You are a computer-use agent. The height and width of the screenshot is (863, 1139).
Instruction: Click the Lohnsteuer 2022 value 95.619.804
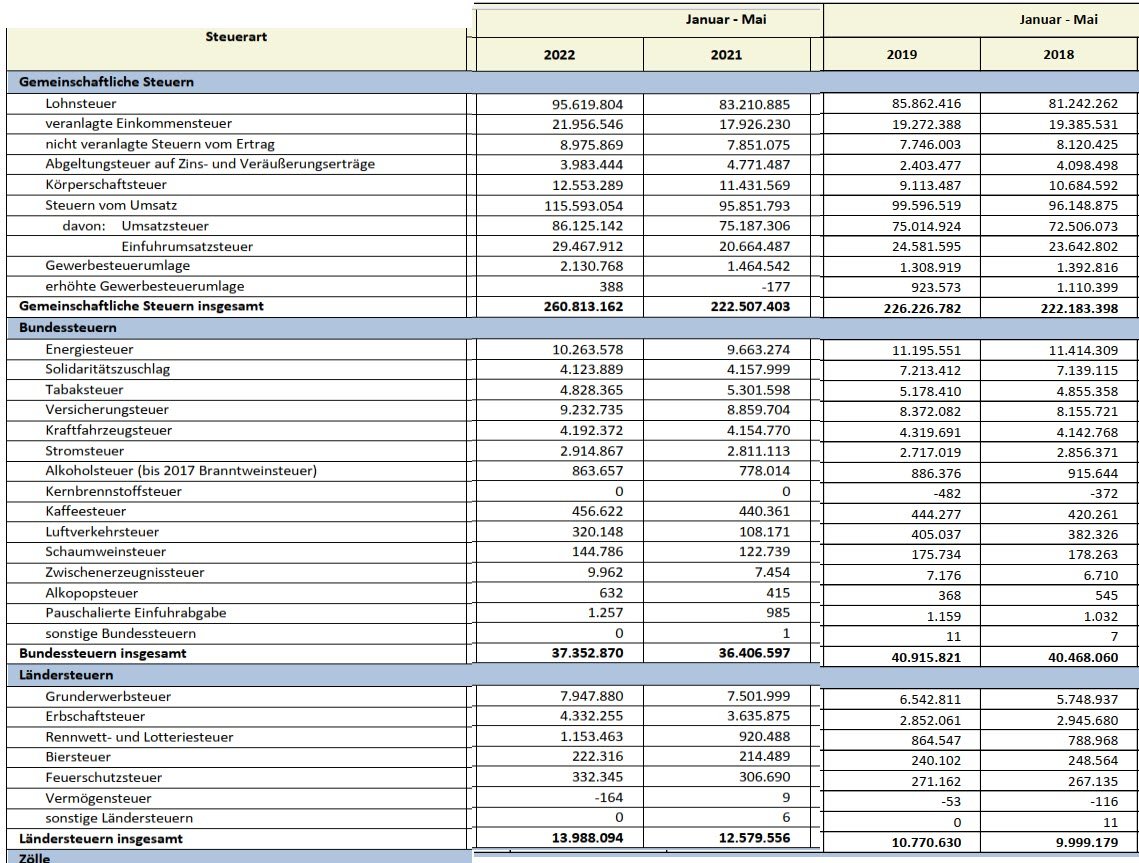click(x=587, y=105)
